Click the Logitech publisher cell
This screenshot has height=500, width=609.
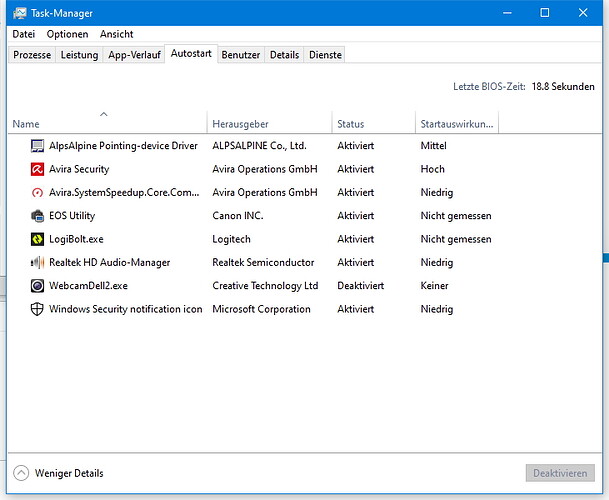(x=231, y=239)
